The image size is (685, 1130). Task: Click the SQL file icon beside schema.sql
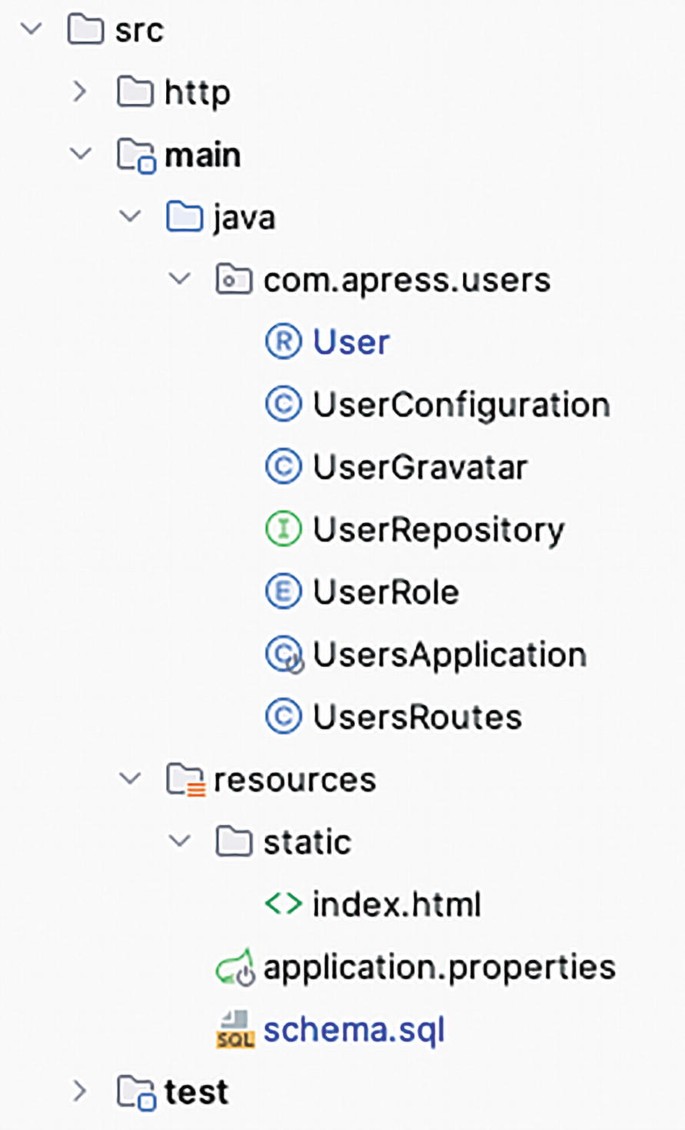(237, 1029)
